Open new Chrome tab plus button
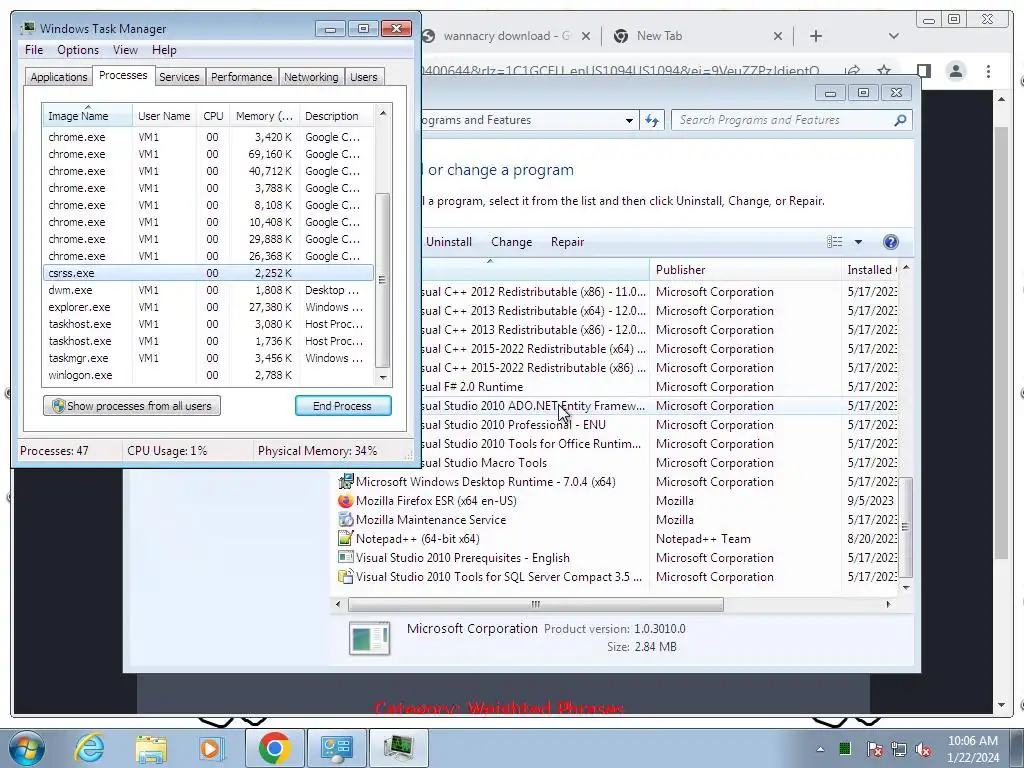This screenshot has width=1024, height=768. coord(816,36)
